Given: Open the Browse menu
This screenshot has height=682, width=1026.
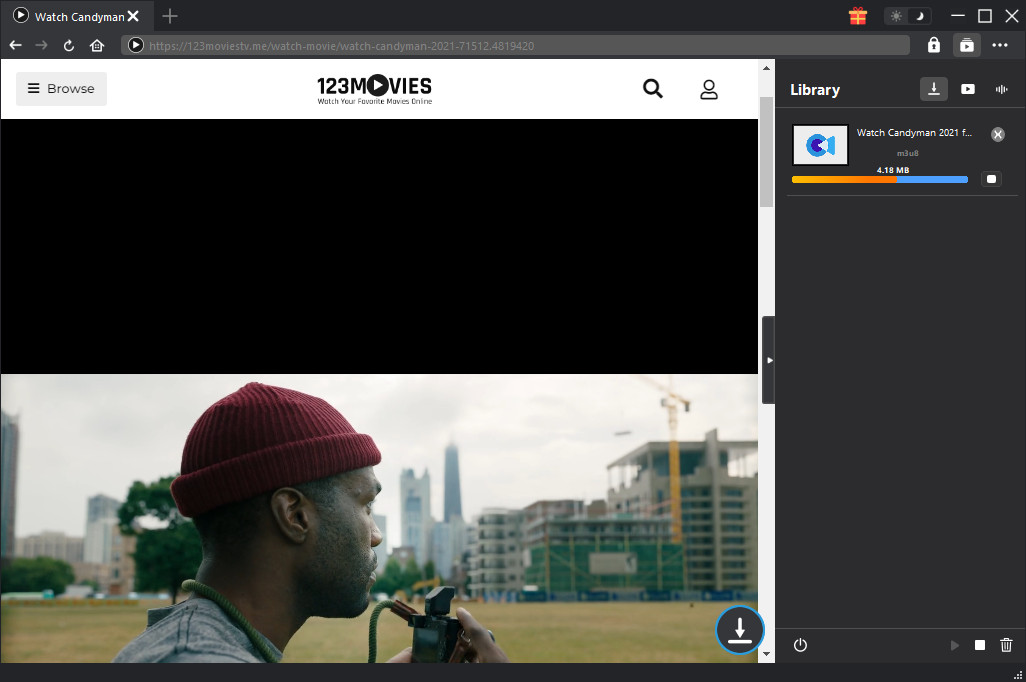Looking at the screenshot, I should pyautogui.click(x=61, y=88).
